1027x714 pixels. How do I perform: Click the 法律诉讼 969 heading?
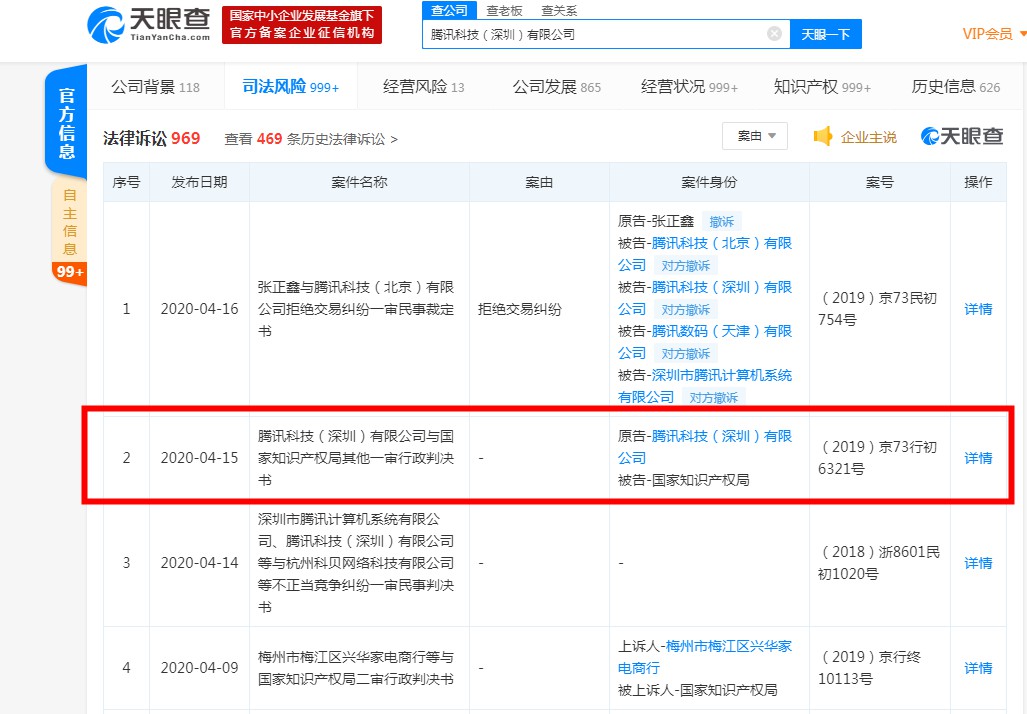151,138
